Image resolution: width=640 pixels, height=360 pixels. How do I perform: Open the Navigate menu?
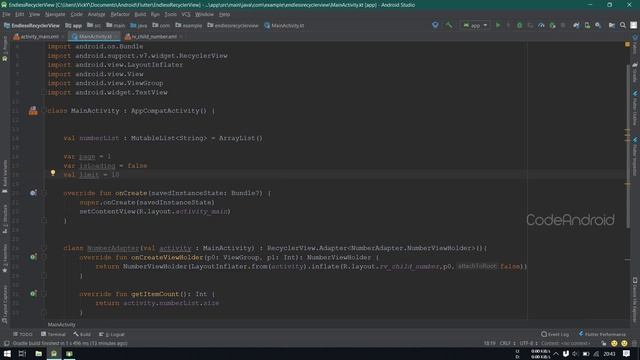(55, 14)
